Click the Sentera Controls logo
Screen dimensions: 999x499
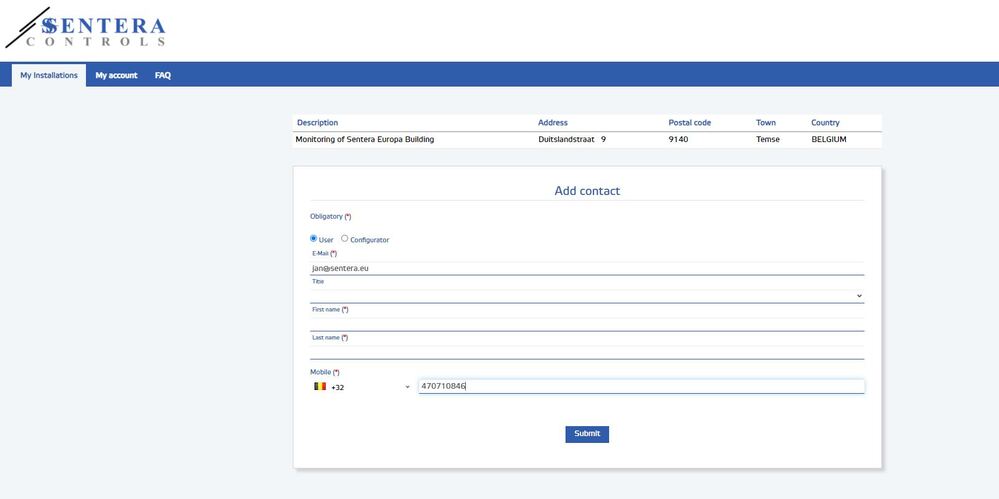(85, 30)
